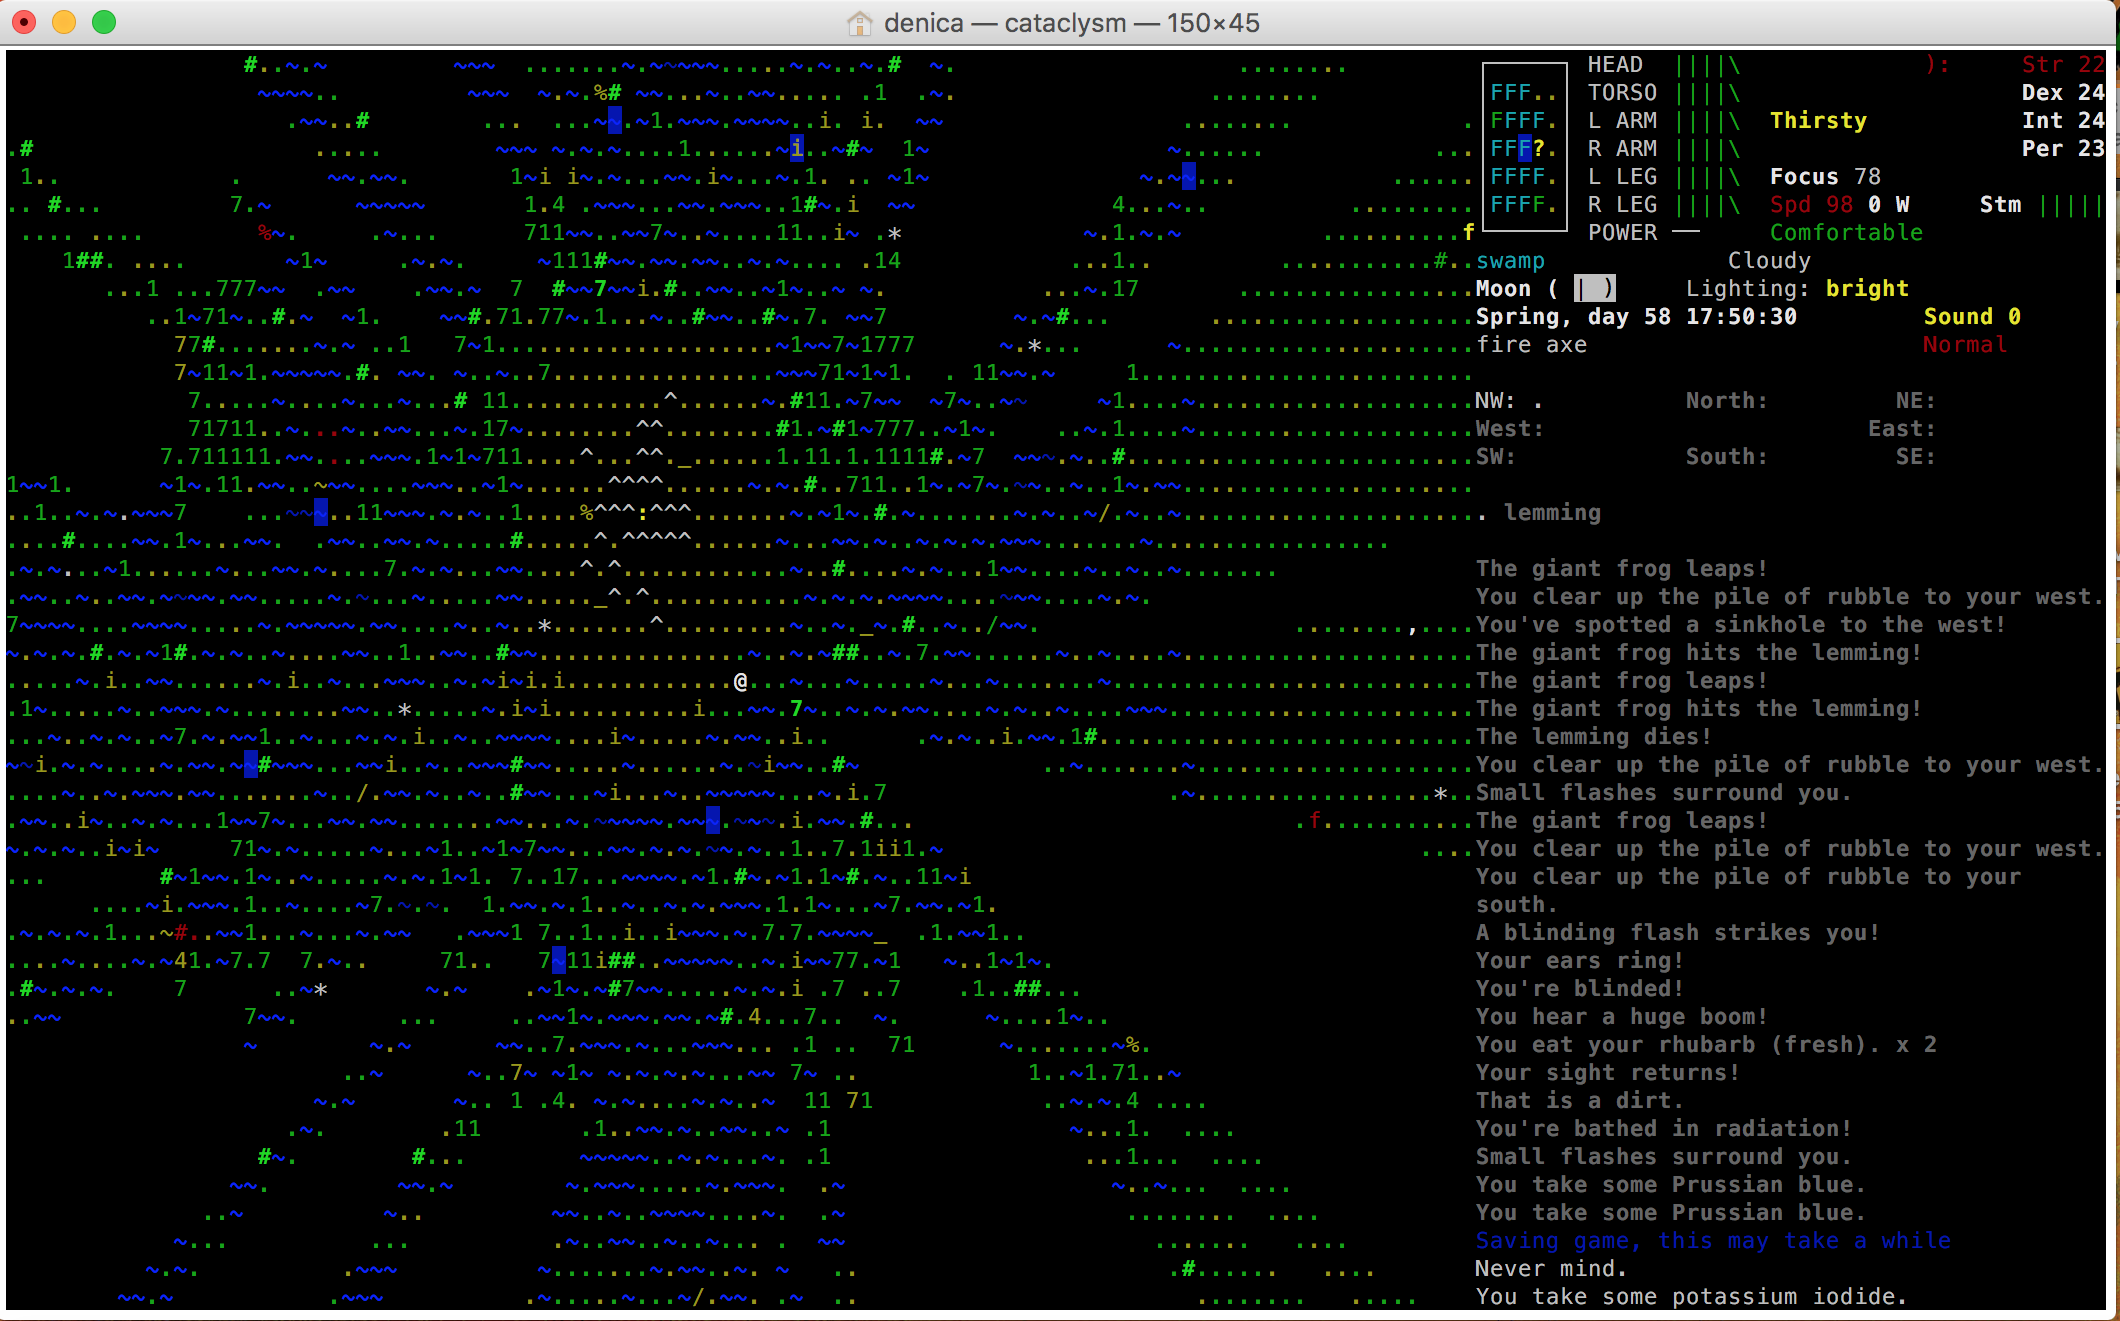Click the L LEG status label

pyautogui.click(x=1622, y=177)
